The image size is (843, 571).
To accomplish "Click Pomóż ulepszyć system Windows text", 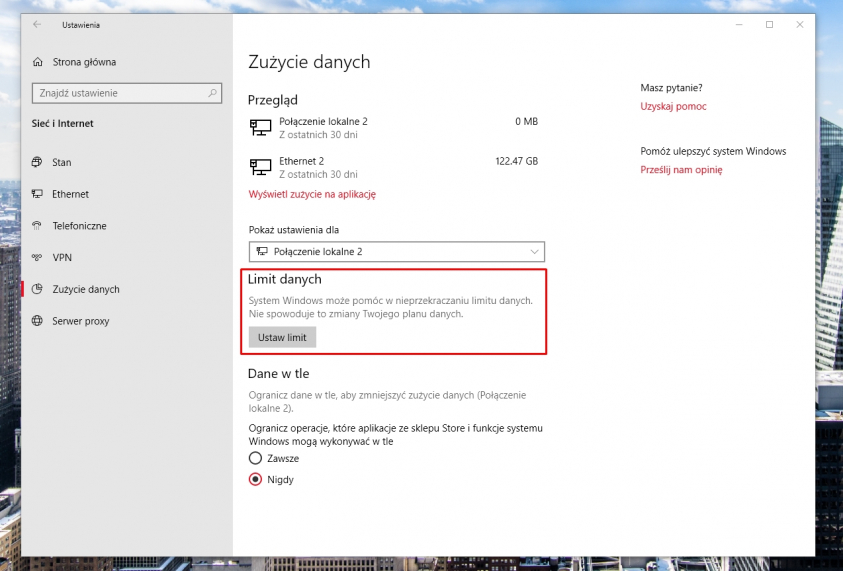I will (x=713, y=151).
